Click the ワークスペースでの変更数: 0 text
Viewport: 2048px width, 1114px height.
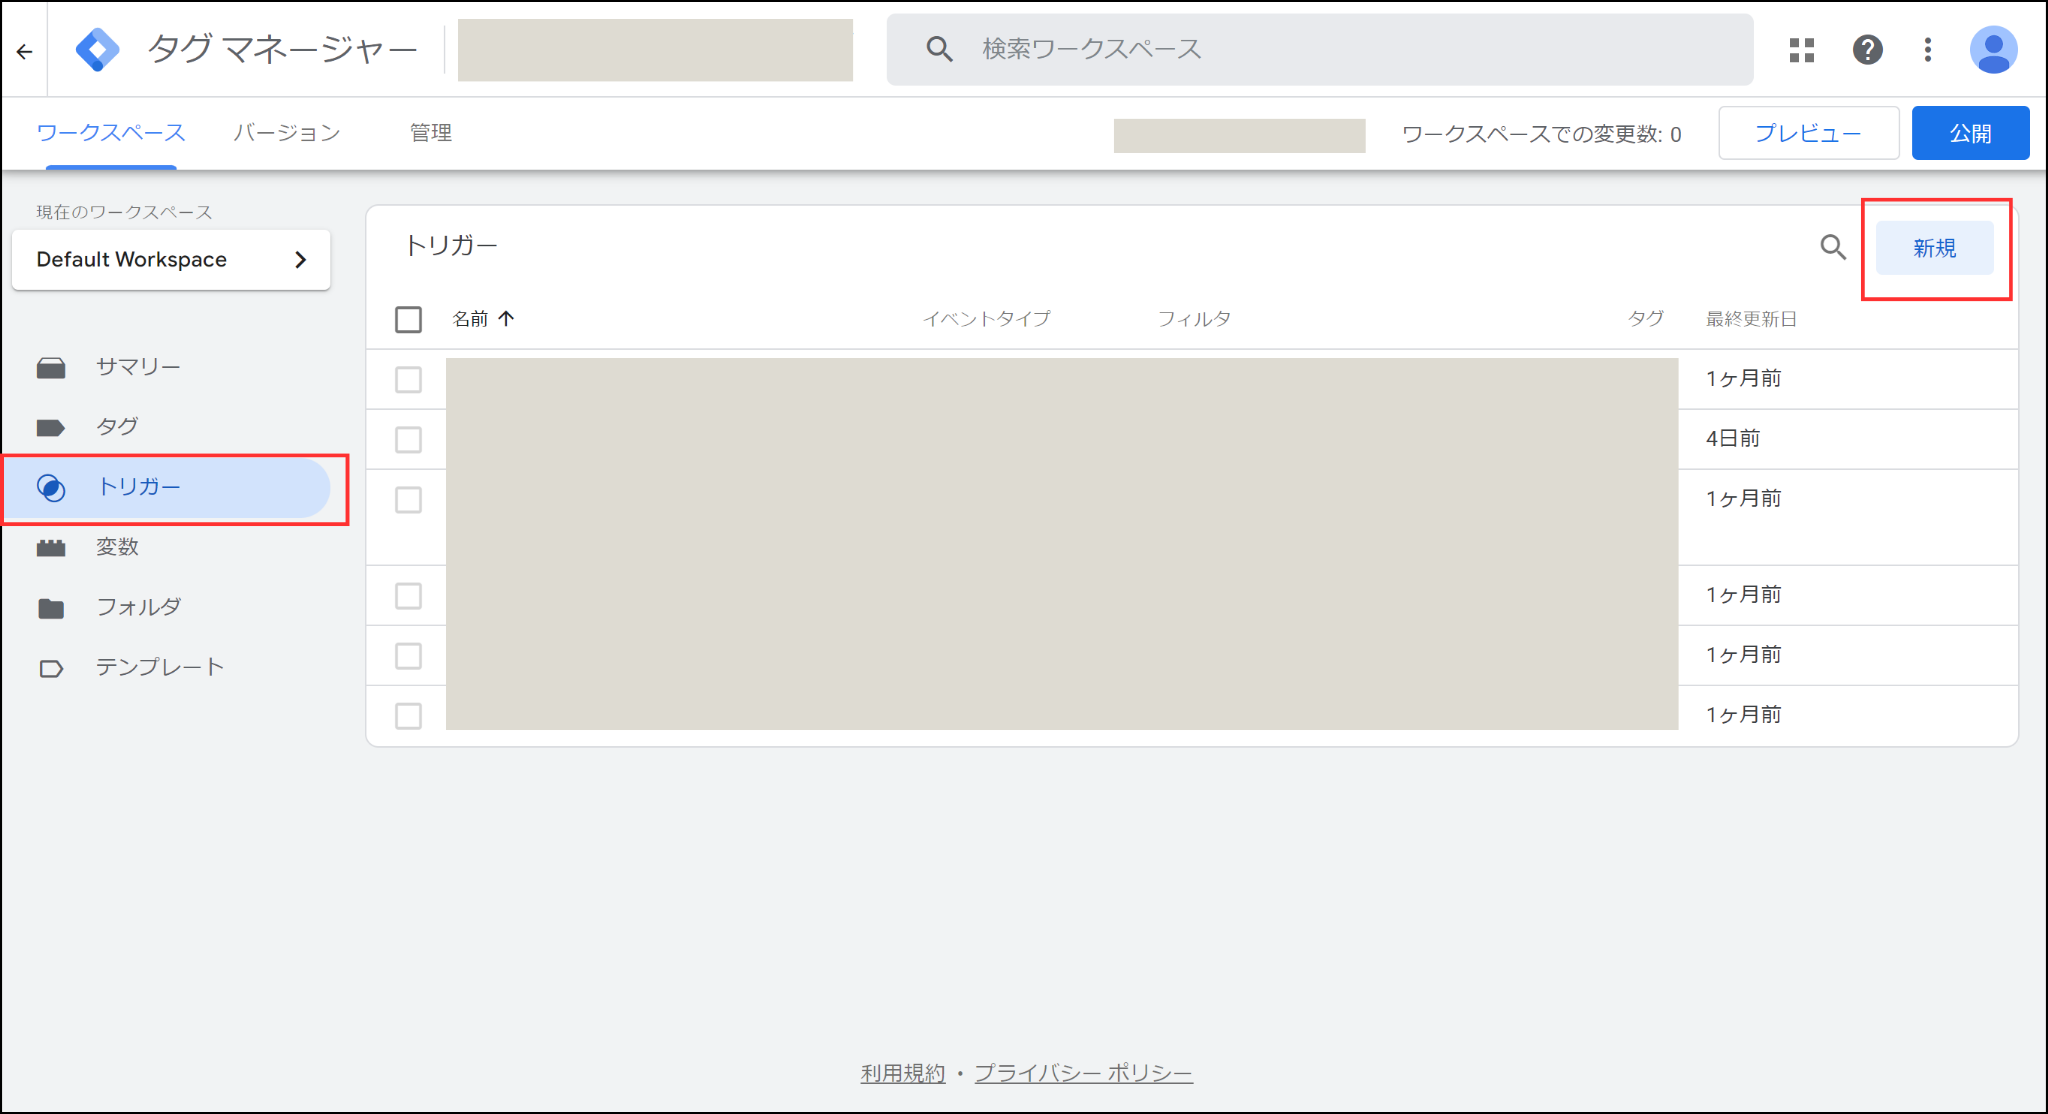pos(1541,134)
